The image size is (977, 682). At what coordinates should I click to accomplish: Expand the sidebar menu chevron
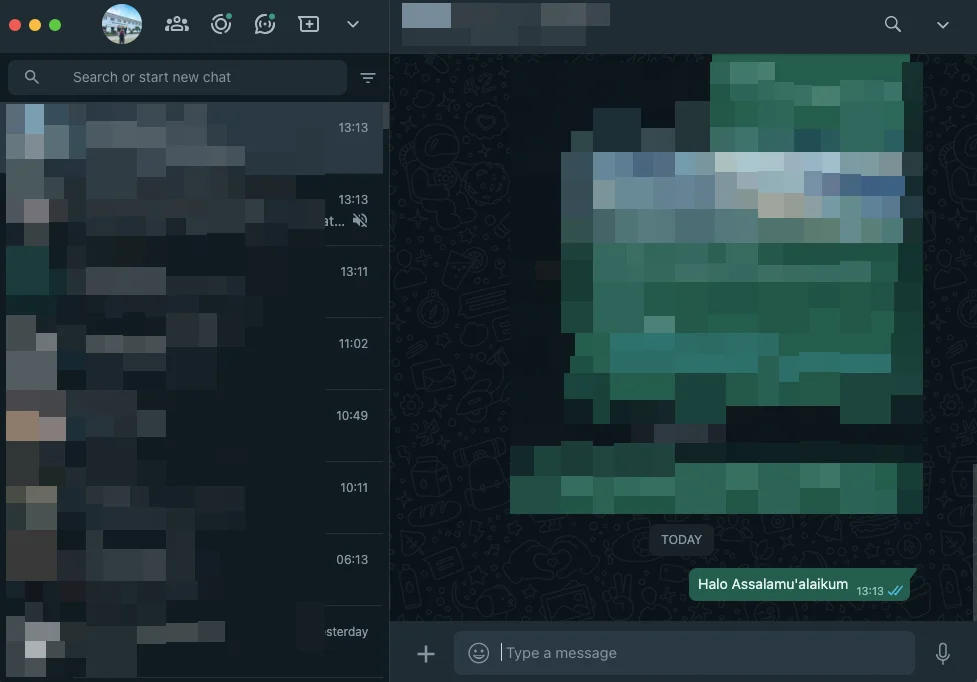click(352, 25)
